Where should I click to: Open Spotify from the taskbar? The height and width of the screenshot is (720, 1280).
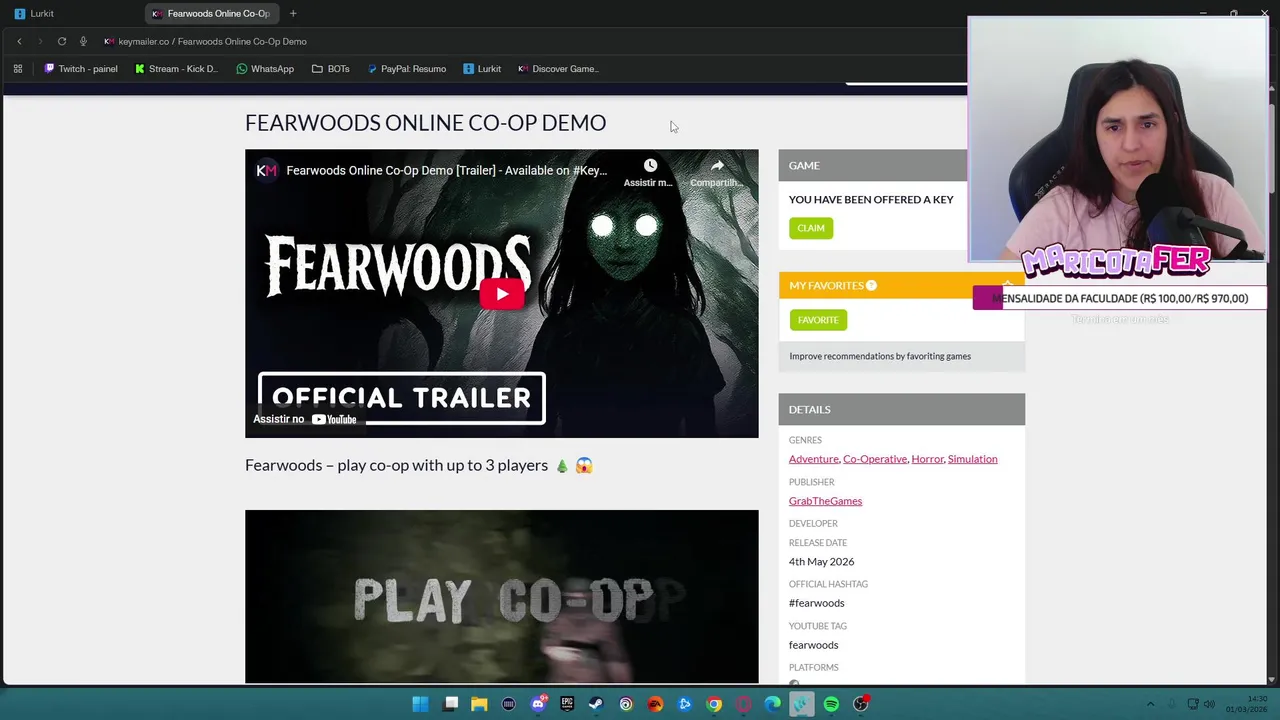tap(831, 704)
